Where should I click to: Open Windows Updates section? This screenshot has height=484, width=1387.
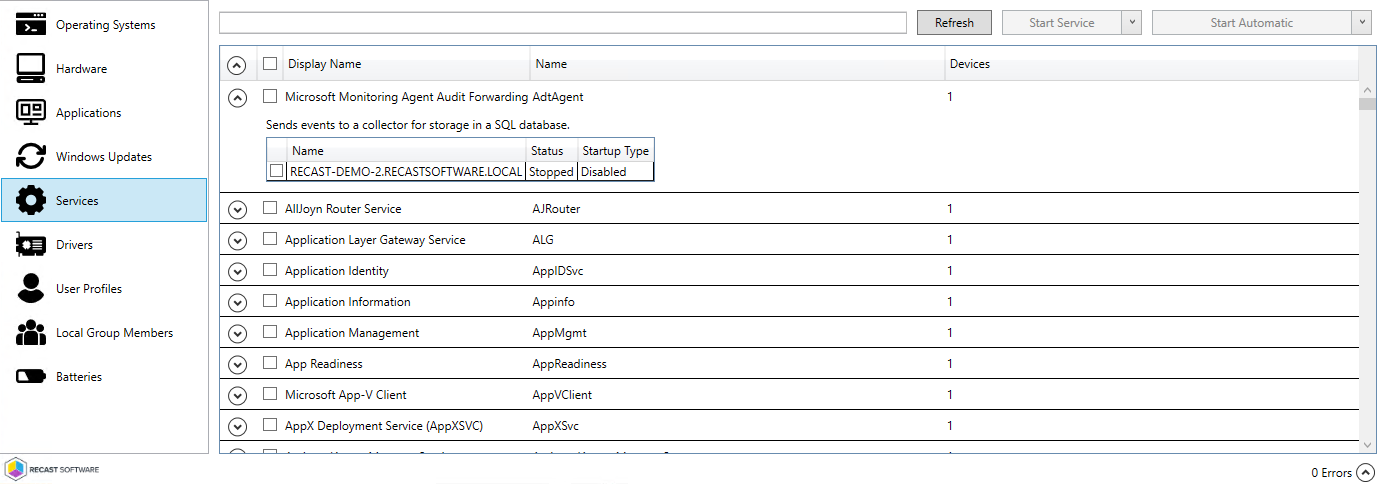[x=104, y=157]
